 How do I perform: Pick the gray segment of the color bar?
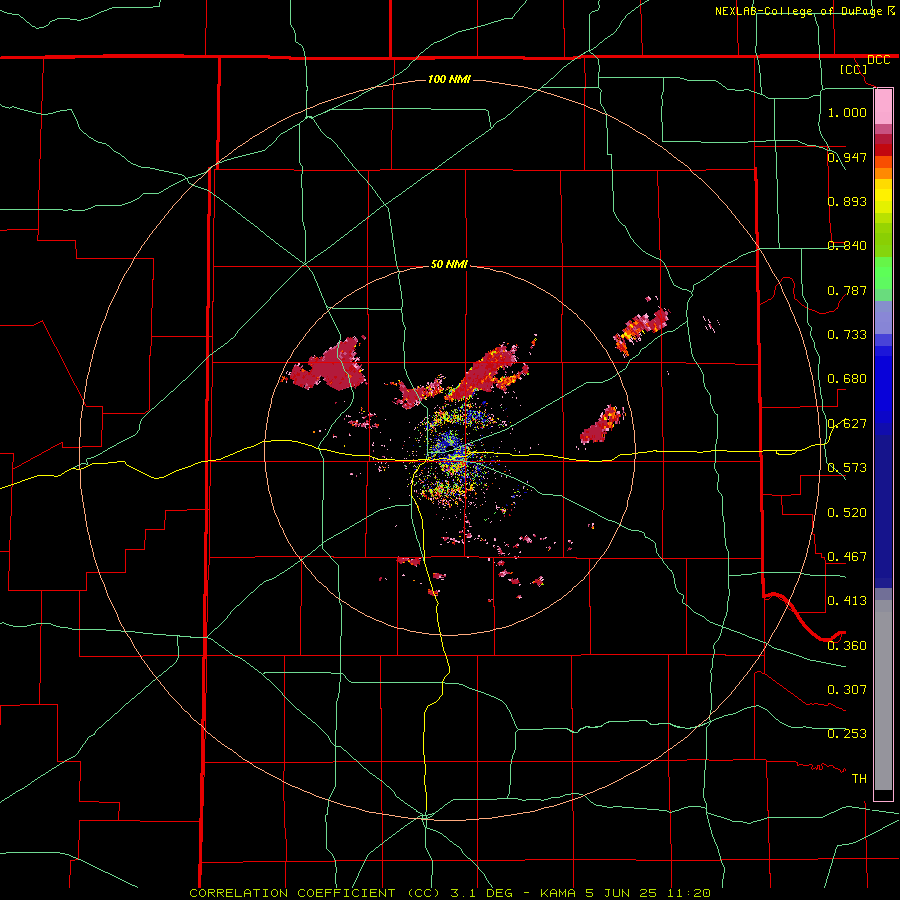[x=883, y=695]
